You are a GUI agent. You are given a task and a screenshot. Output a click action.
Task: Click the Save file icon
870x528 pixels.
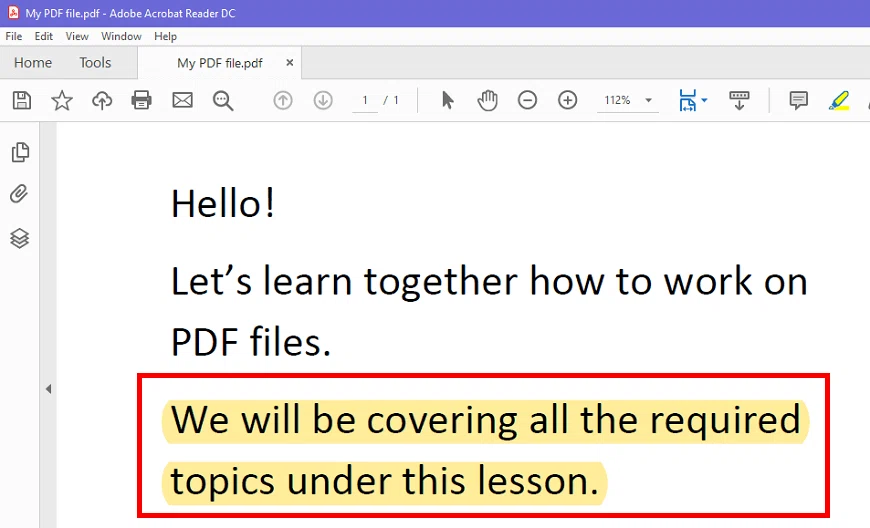[x=22, y=100]
